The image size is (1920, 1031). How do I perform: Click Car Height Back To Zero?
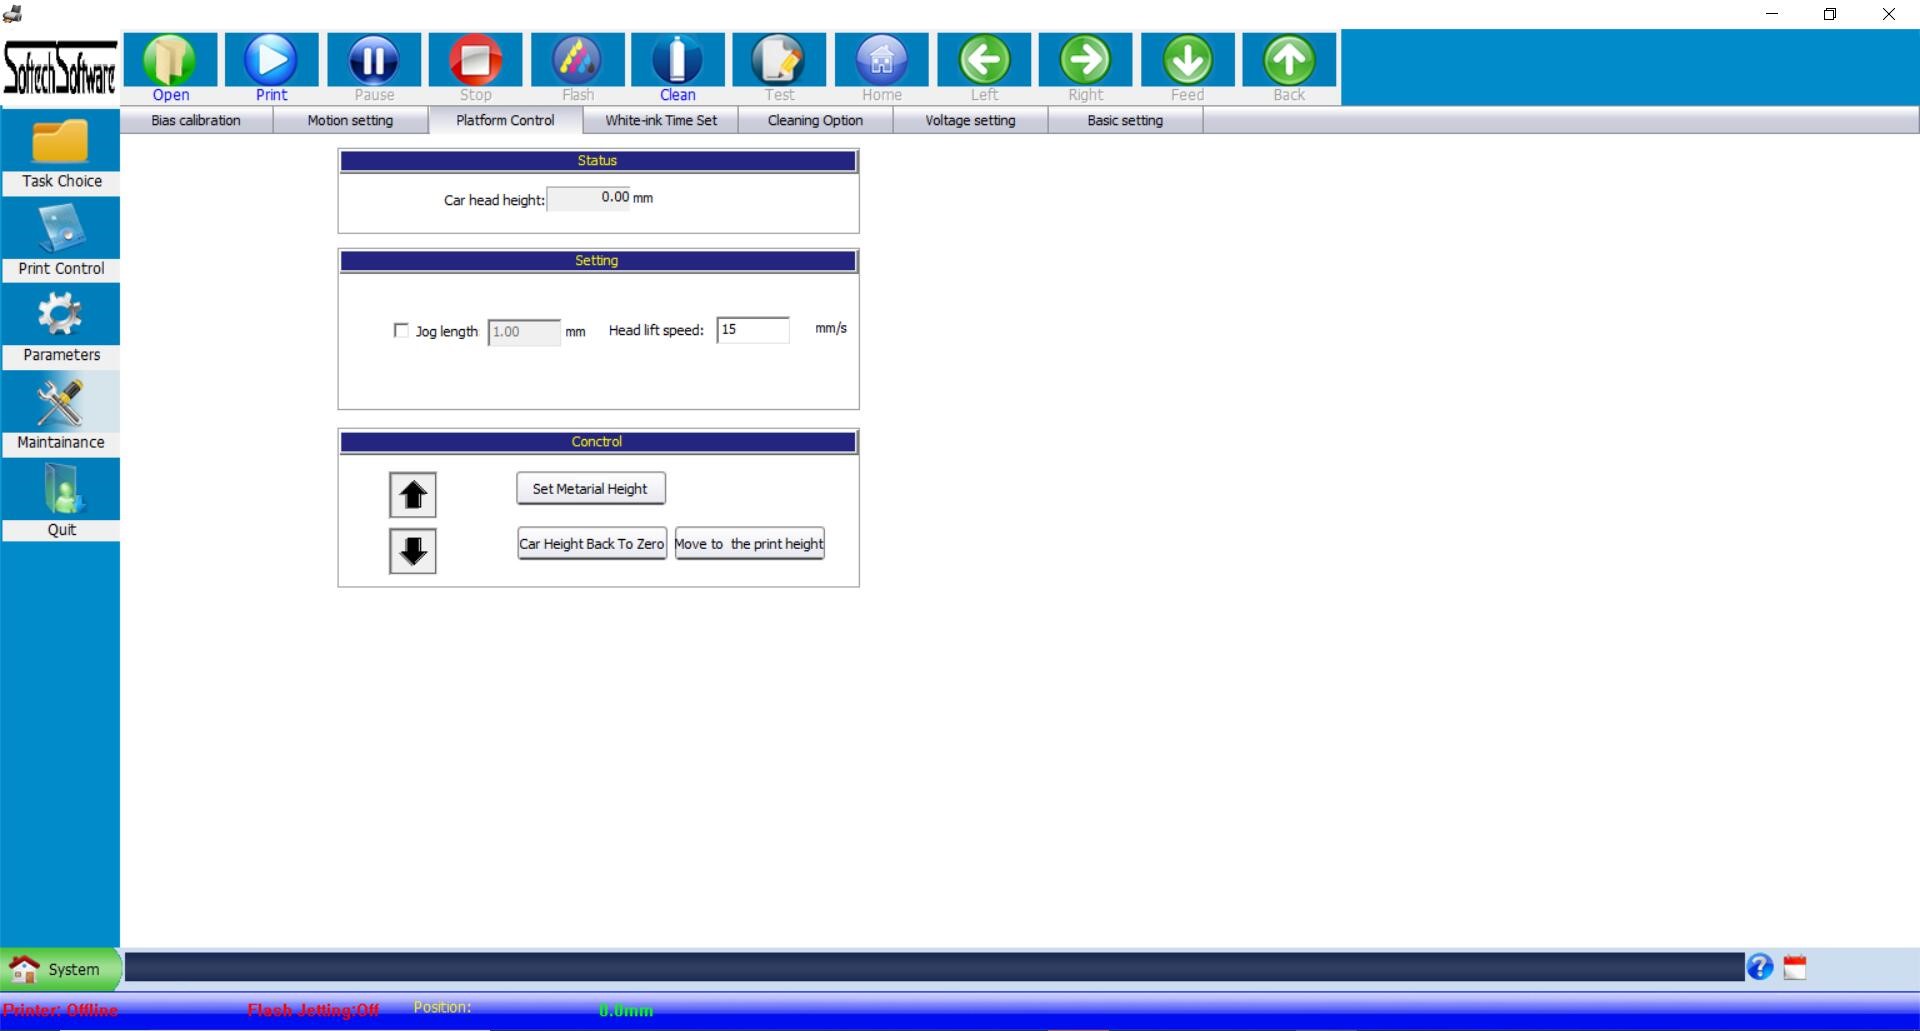(x=592, y=544)
